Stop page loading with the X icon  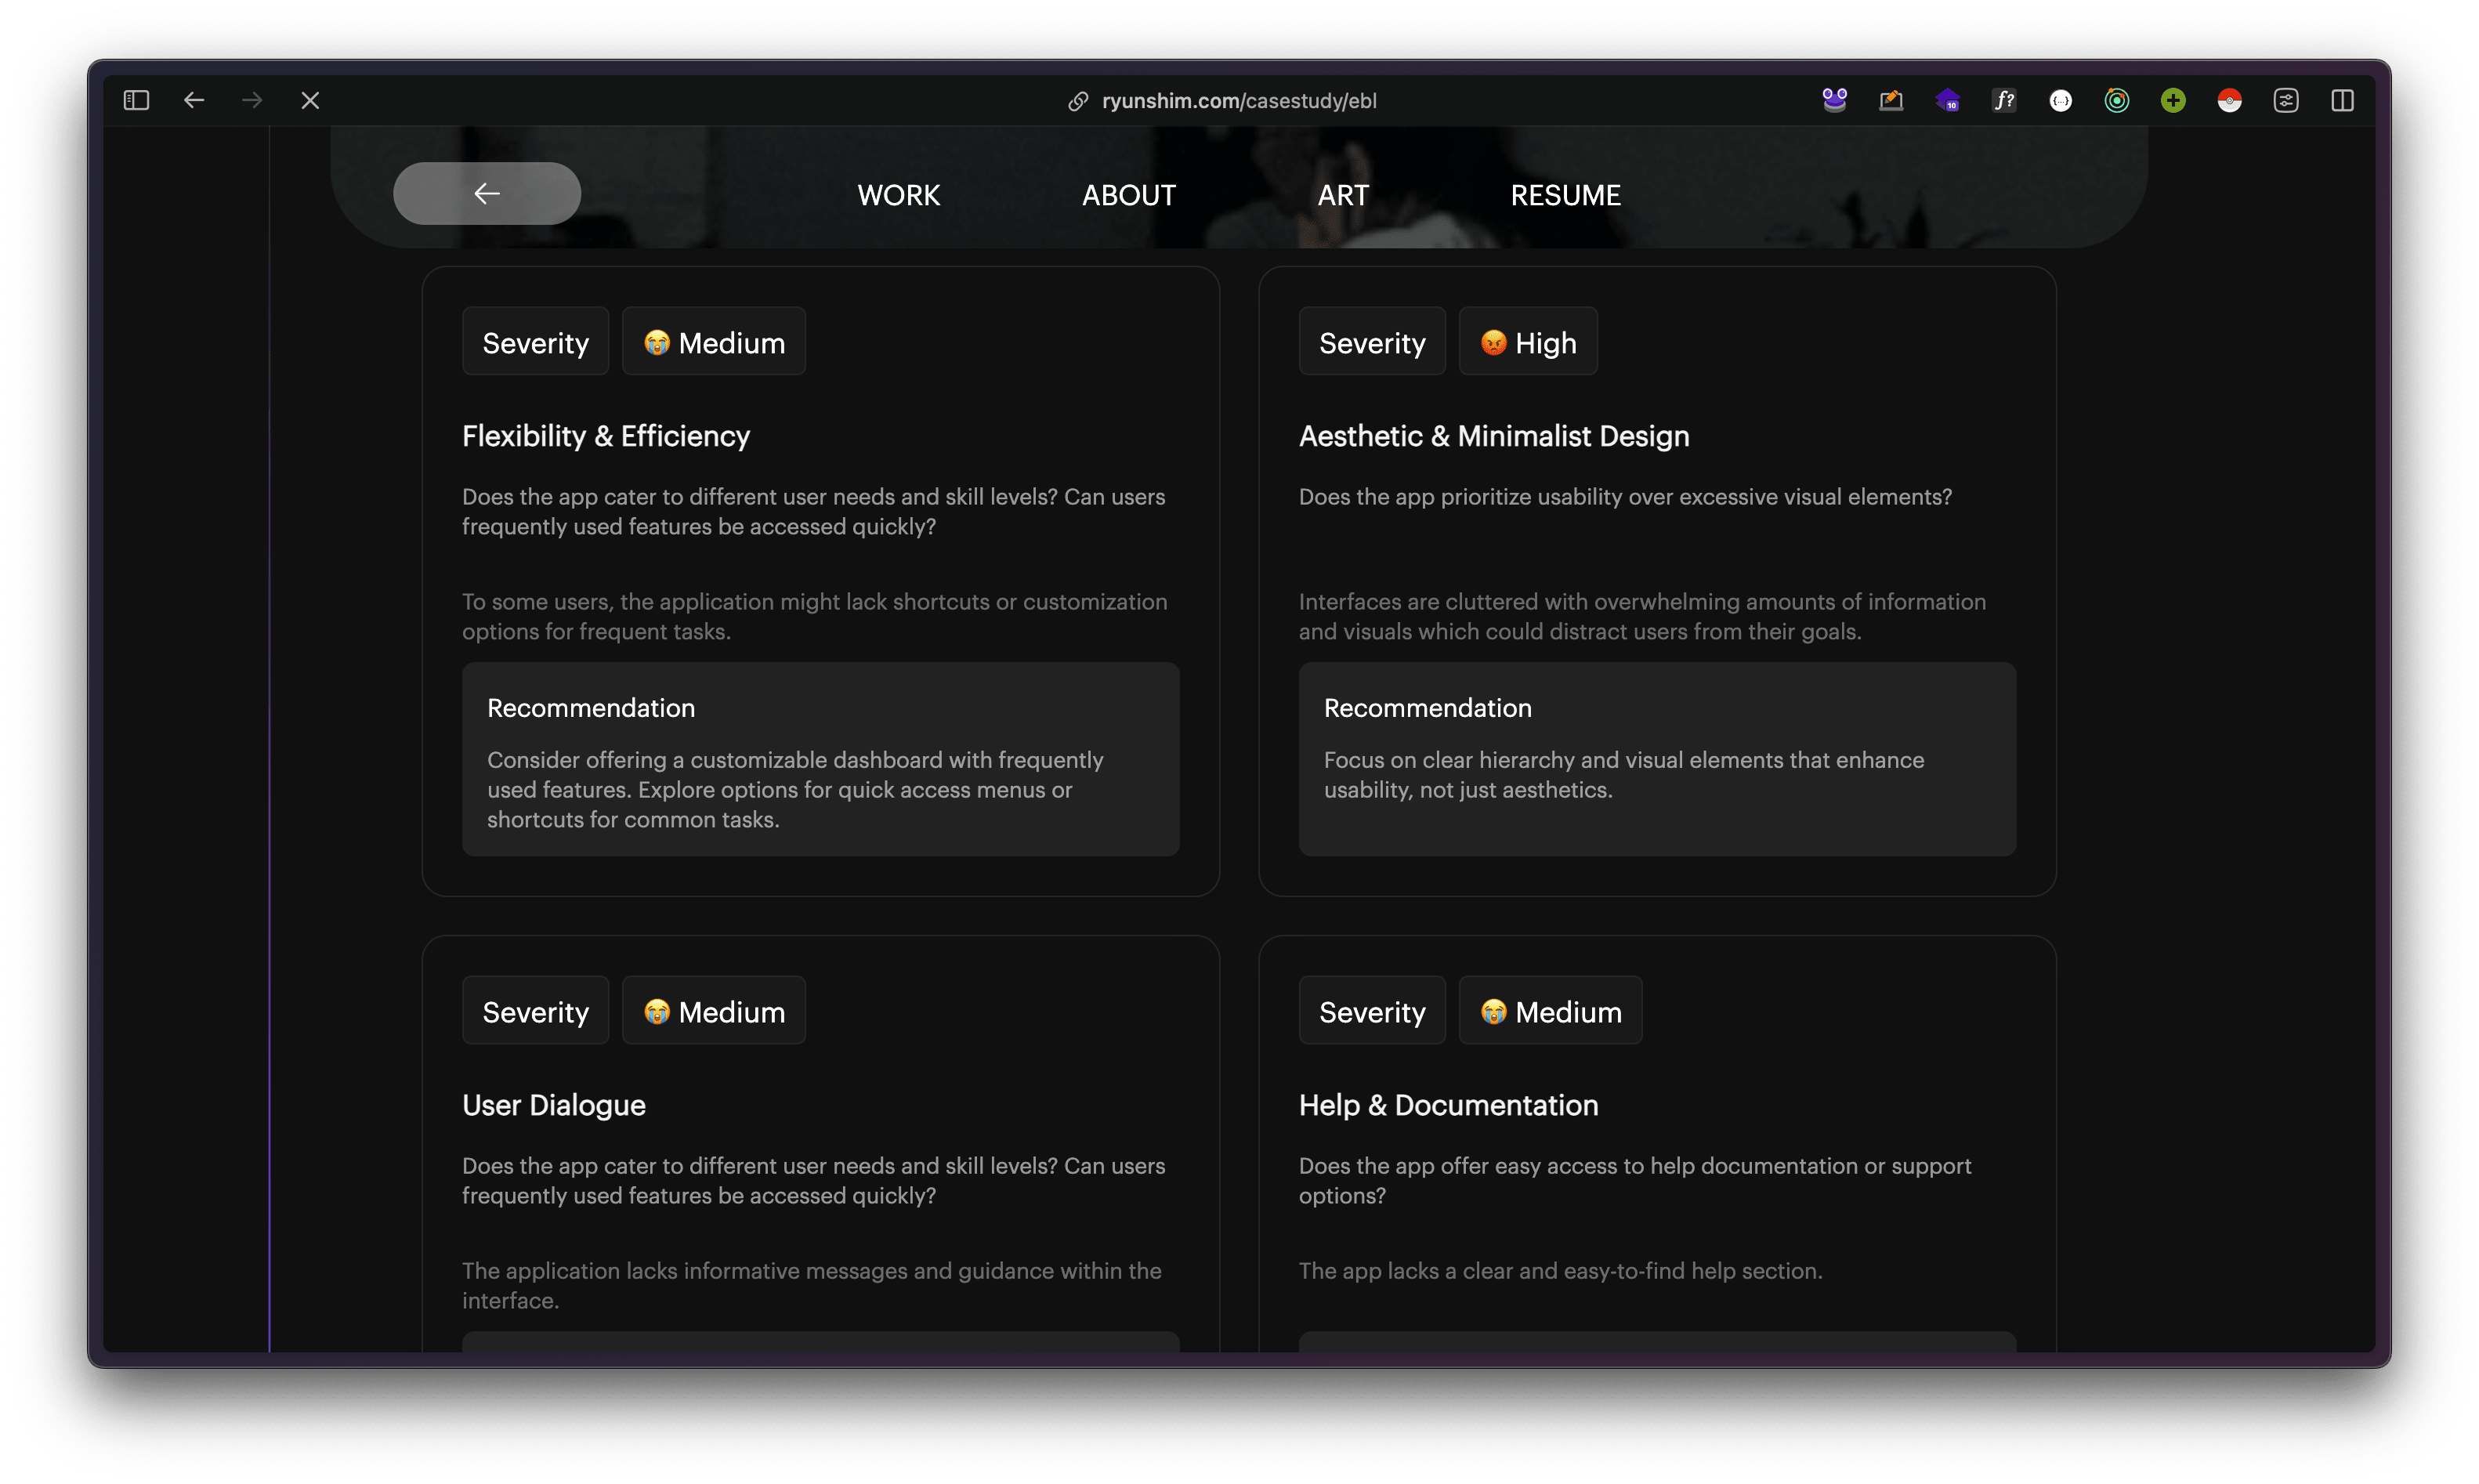pos(310,100)
